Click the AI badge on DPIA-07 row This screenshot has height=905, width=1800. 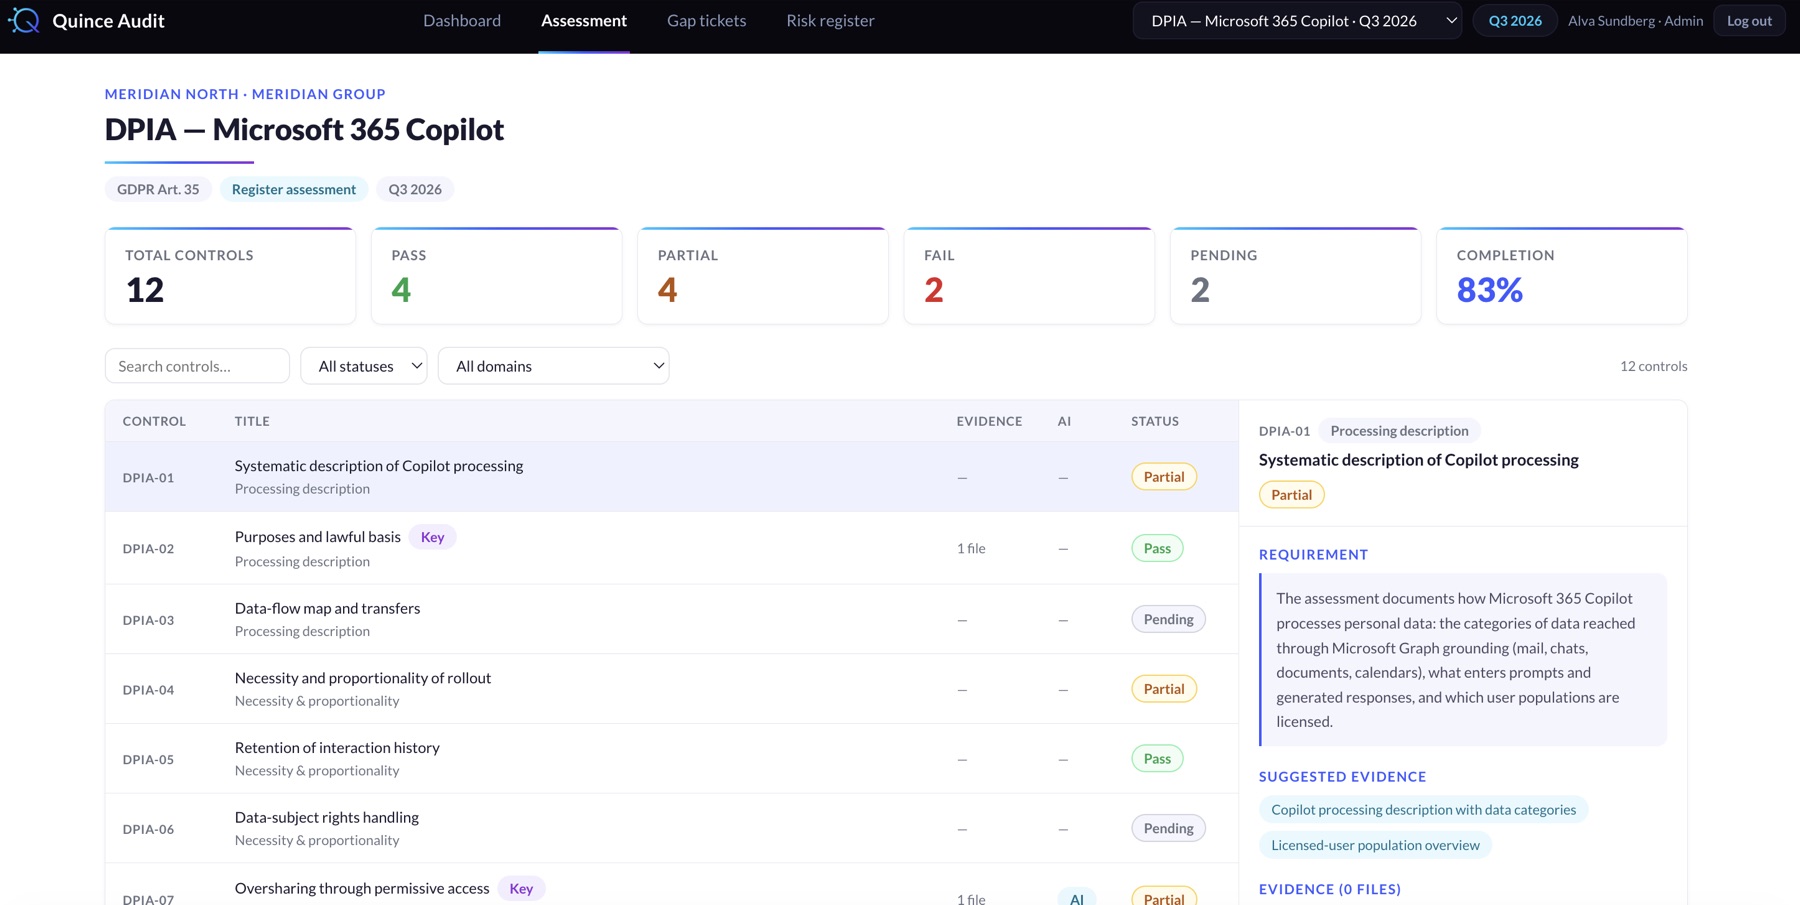coord(1077,897)
